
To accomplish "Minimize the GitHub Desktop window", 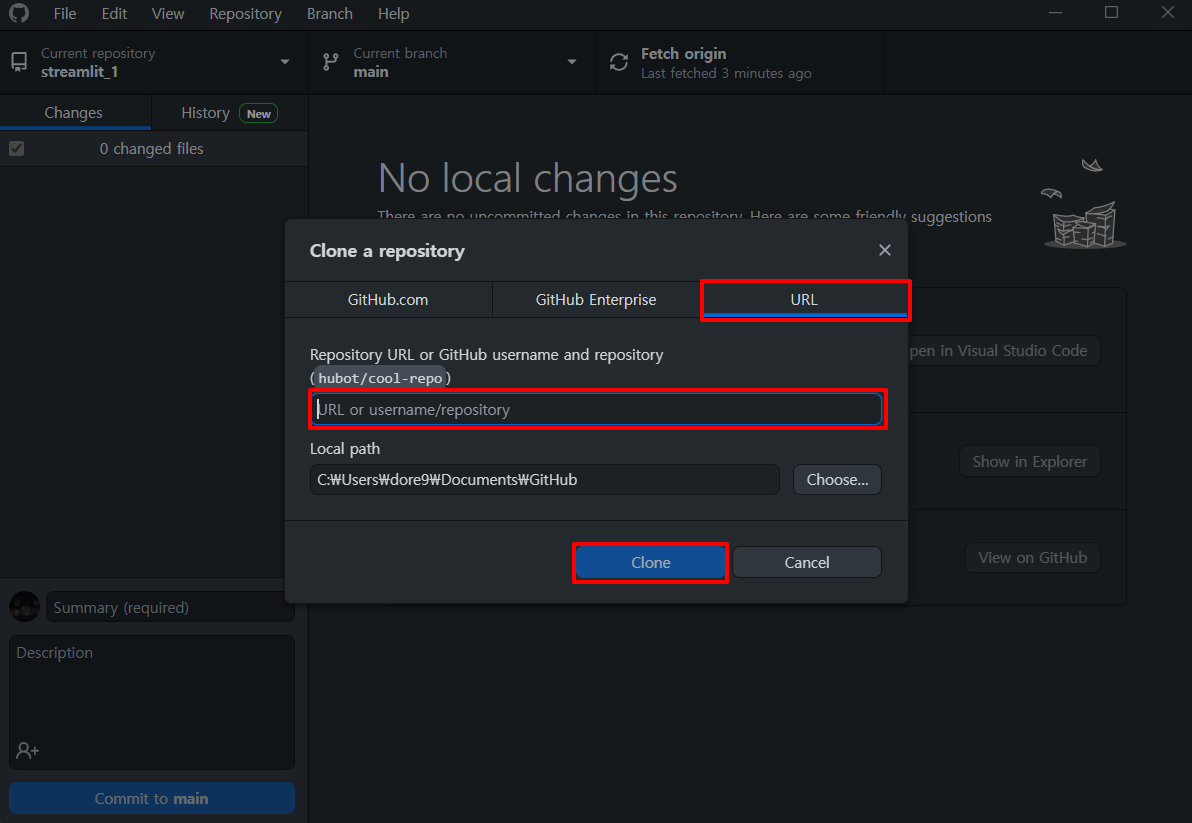I will coord(1055,13).
